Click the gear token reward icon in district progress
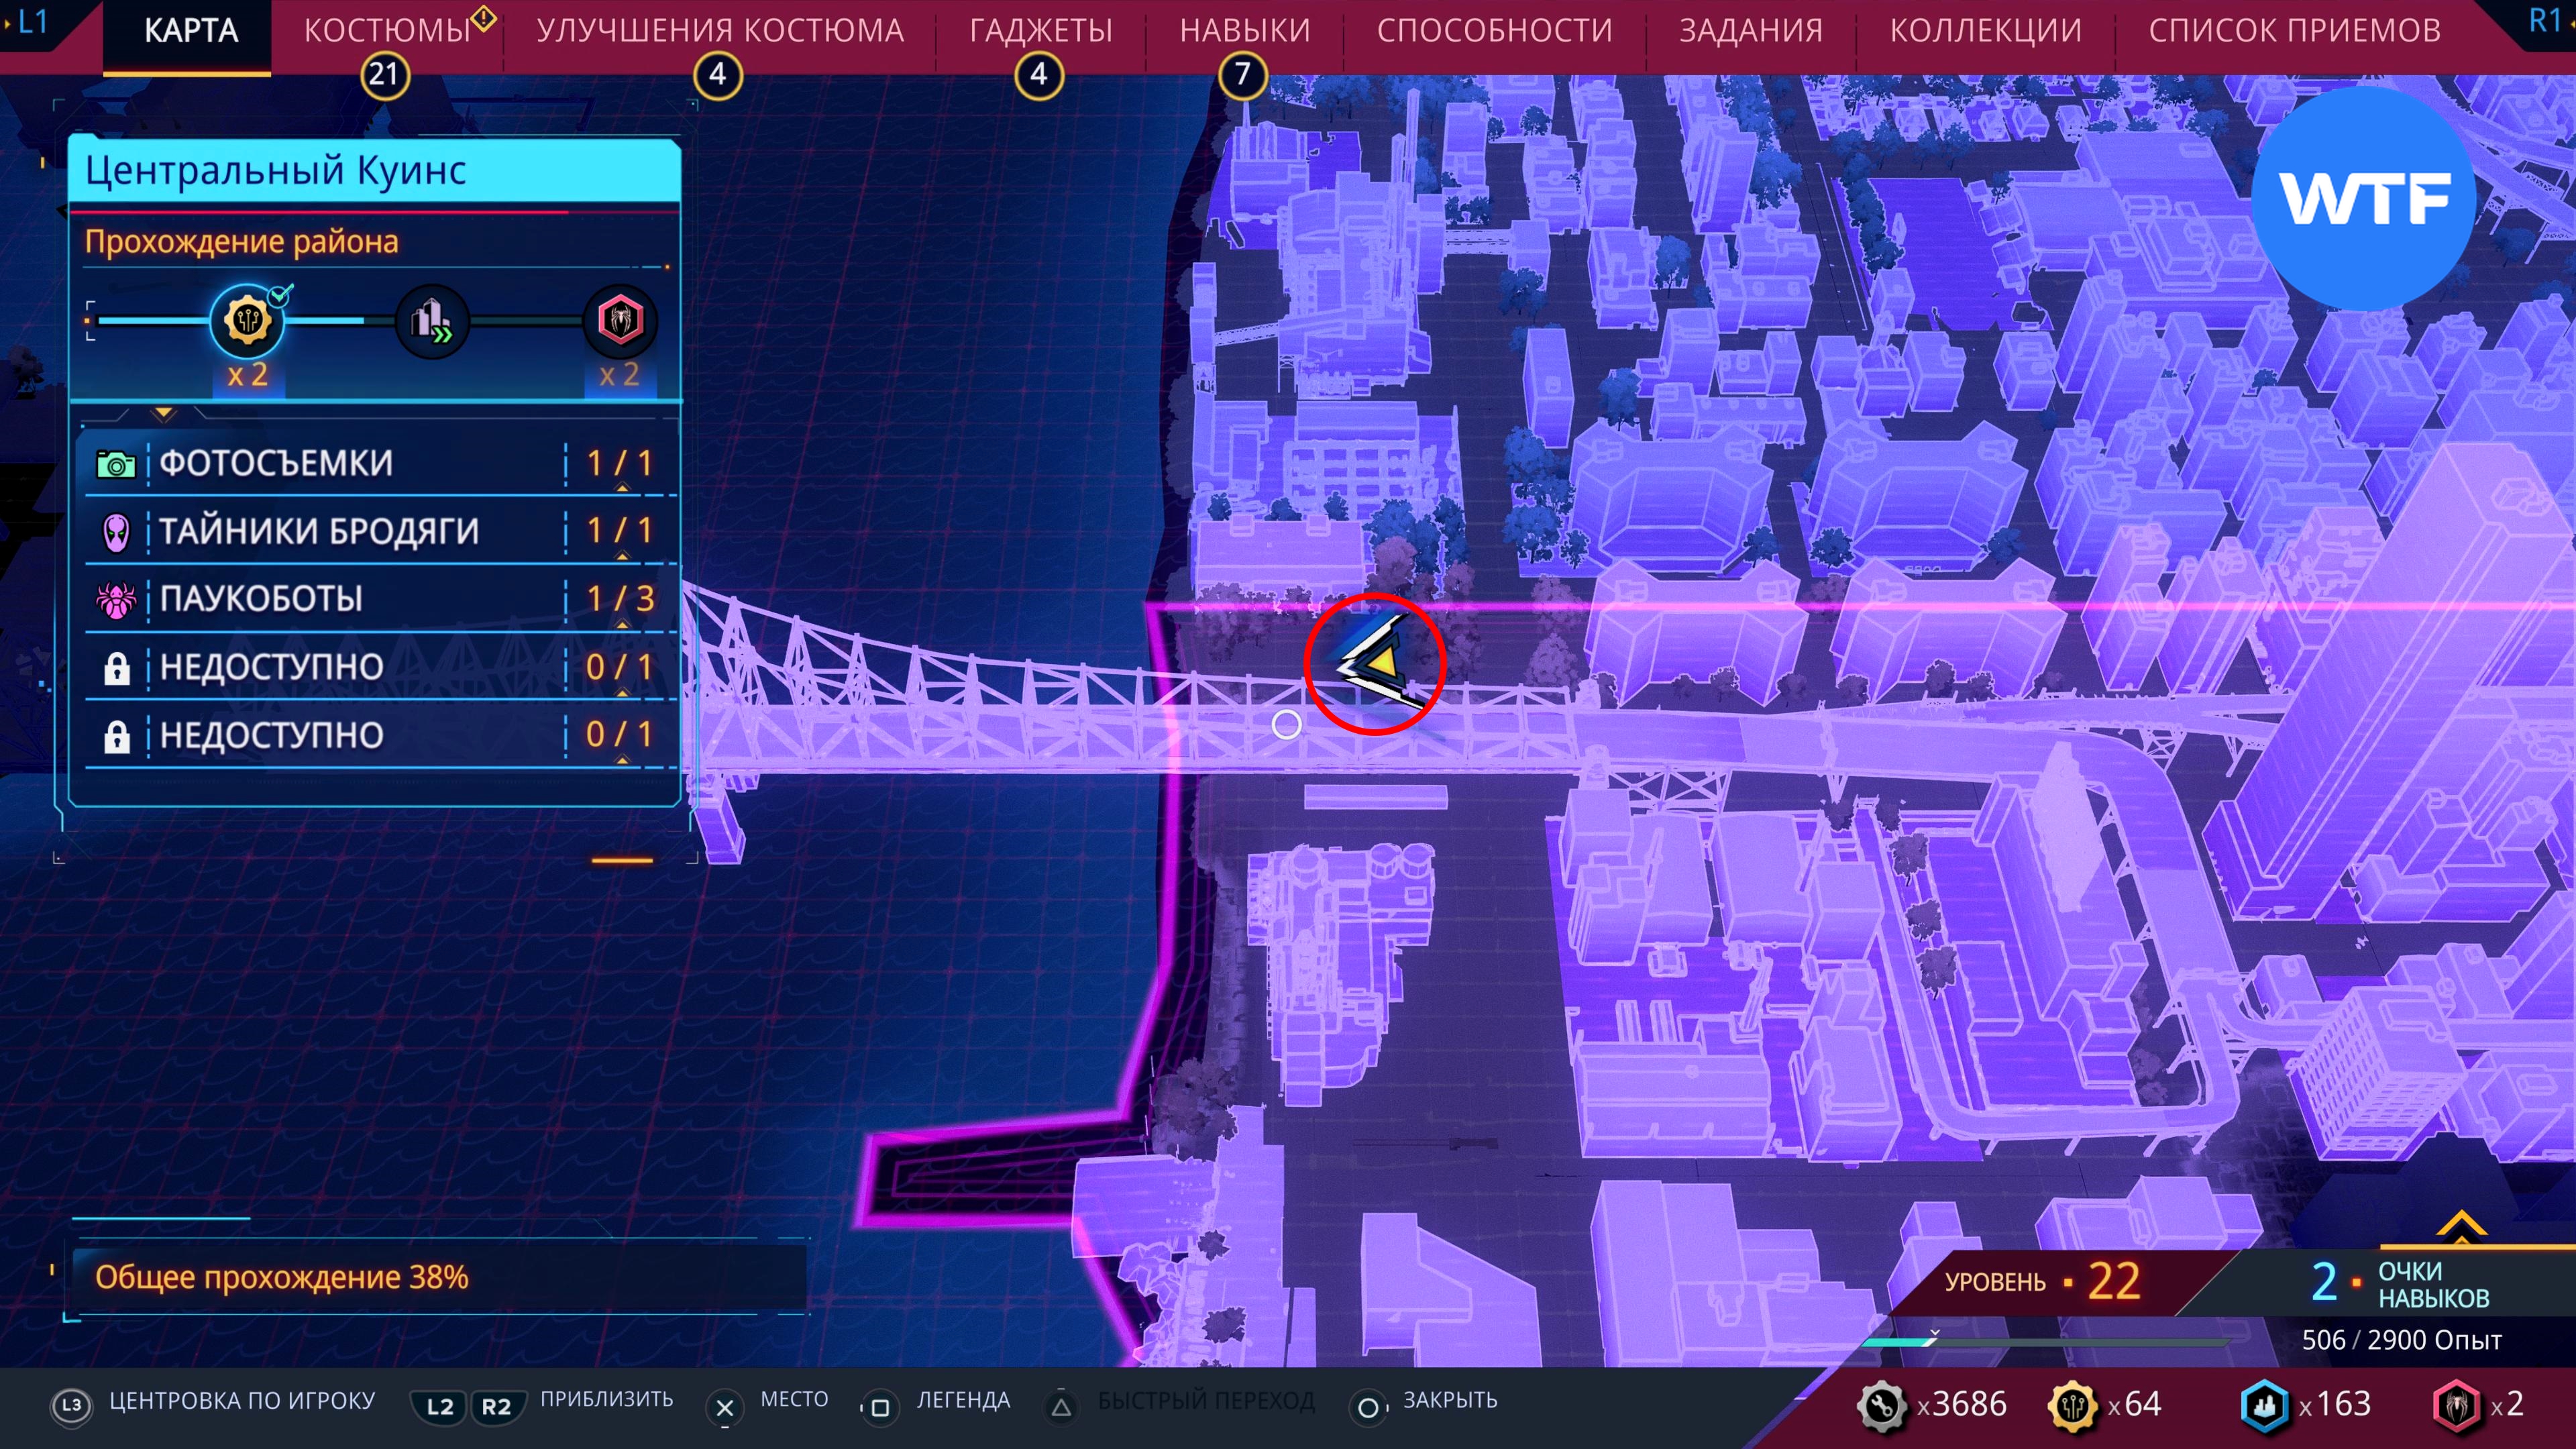This screenshot has width=2576, height=1449. coord(247,321)
